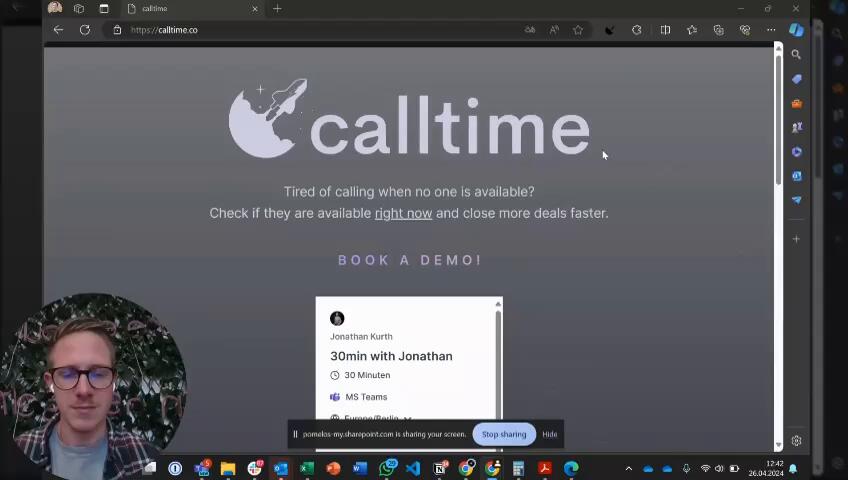Image resolution: width=848 pixels, height=480 pixels.
Task: Open the sidebar Tools briefcase icon
Action: coord(797,103)
